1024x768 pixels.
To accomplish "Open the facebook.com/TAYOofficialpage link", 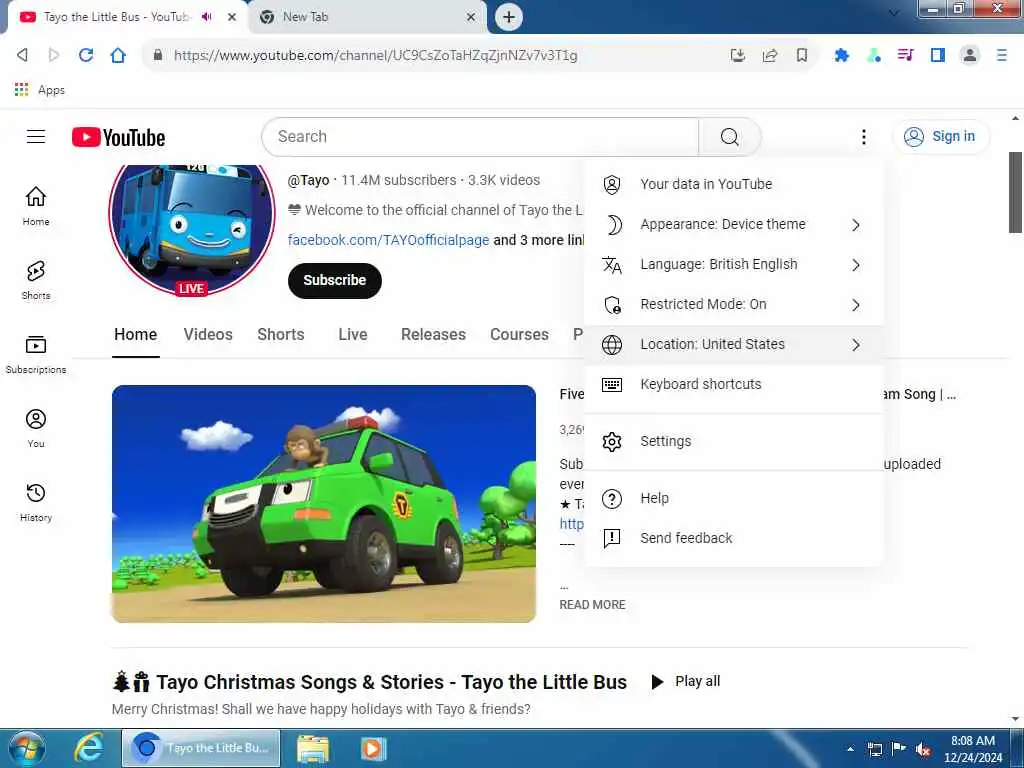I will pyautogui.click(x=388, y=240).
